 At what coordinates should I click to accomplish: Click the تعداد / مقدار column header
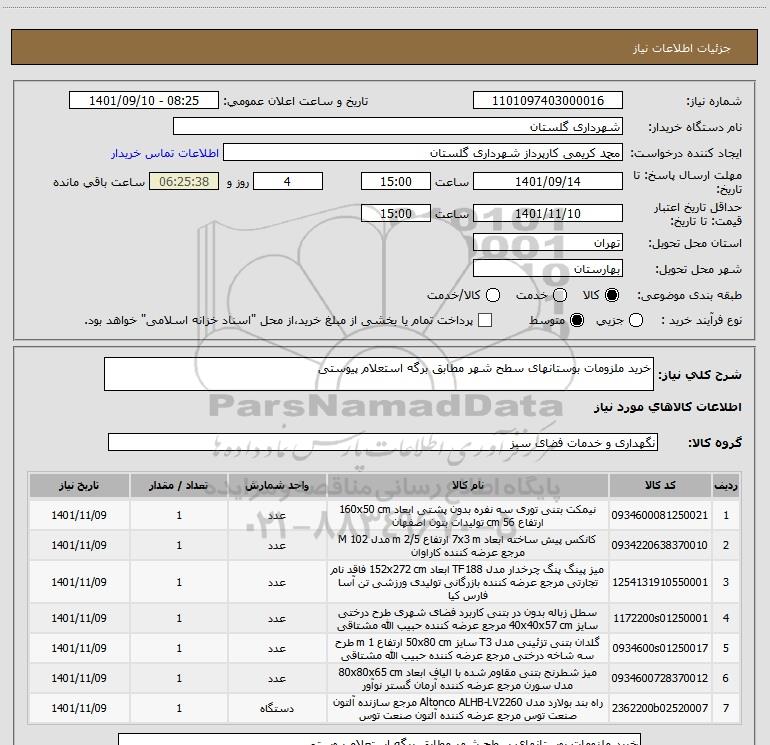pos(179,485)
